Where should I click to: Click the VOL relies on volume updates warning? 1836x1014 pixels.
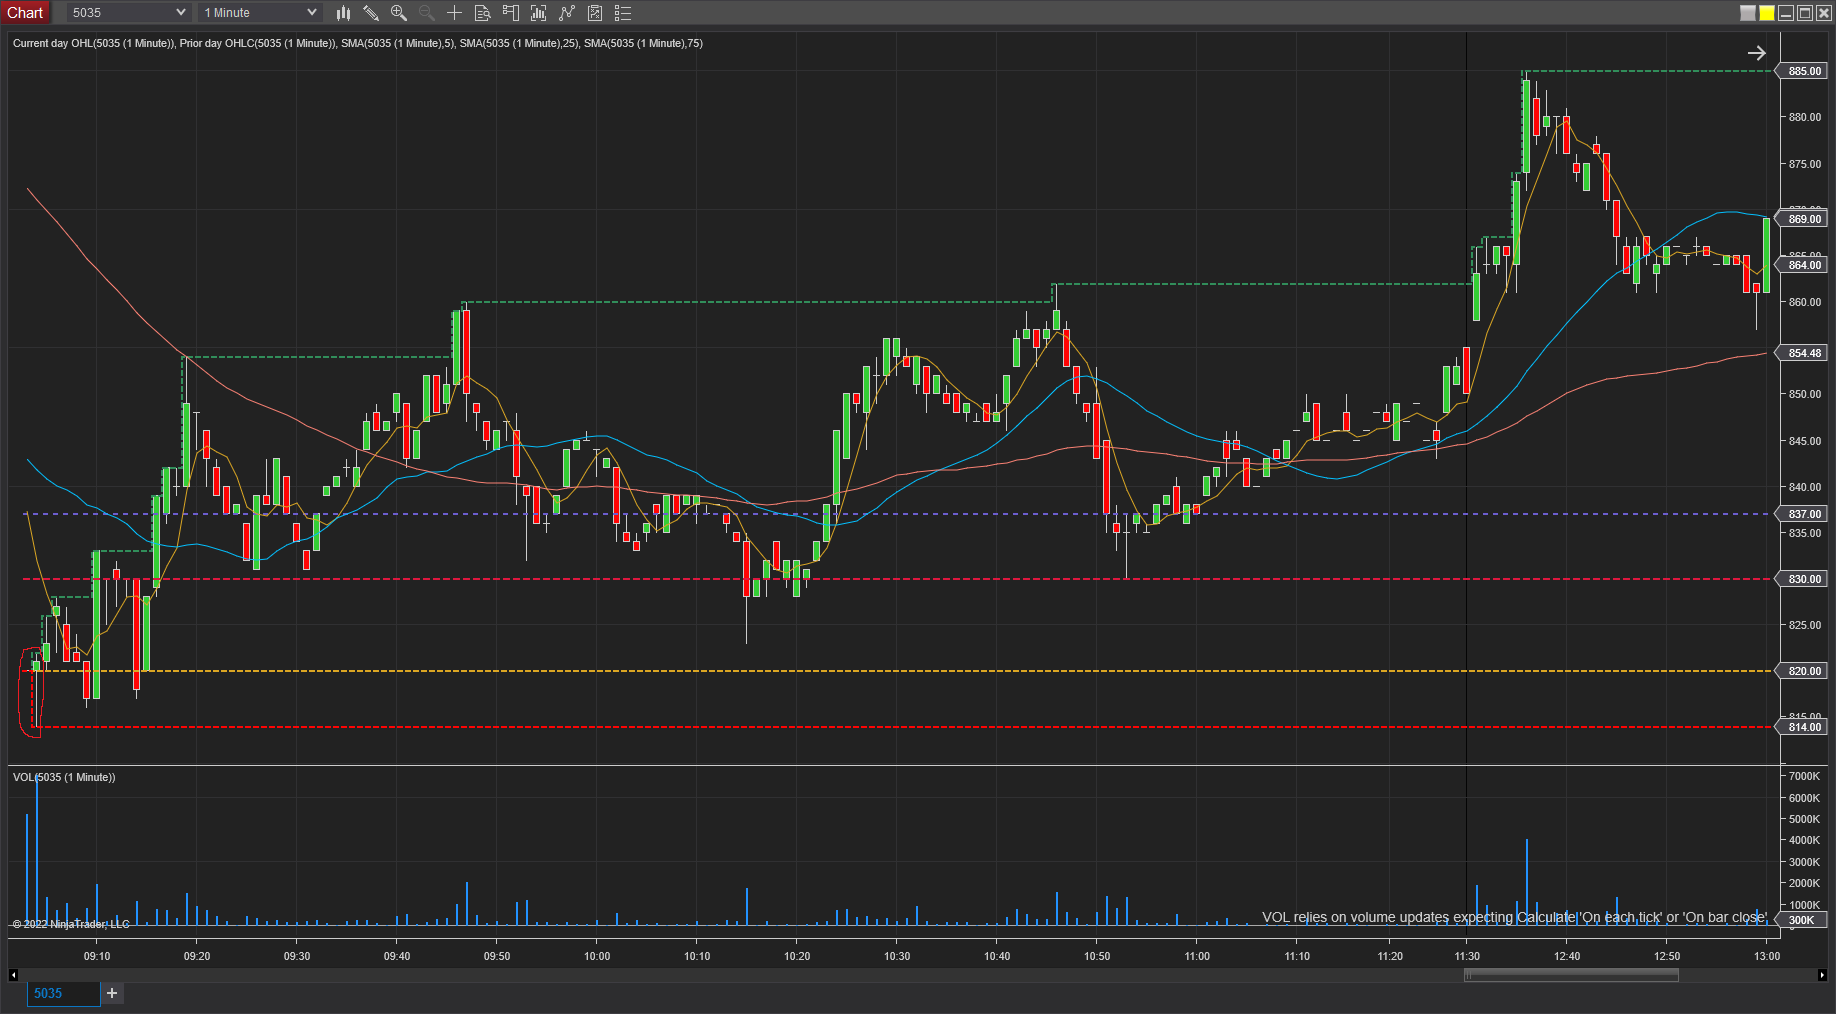[x=1515, y=917]
